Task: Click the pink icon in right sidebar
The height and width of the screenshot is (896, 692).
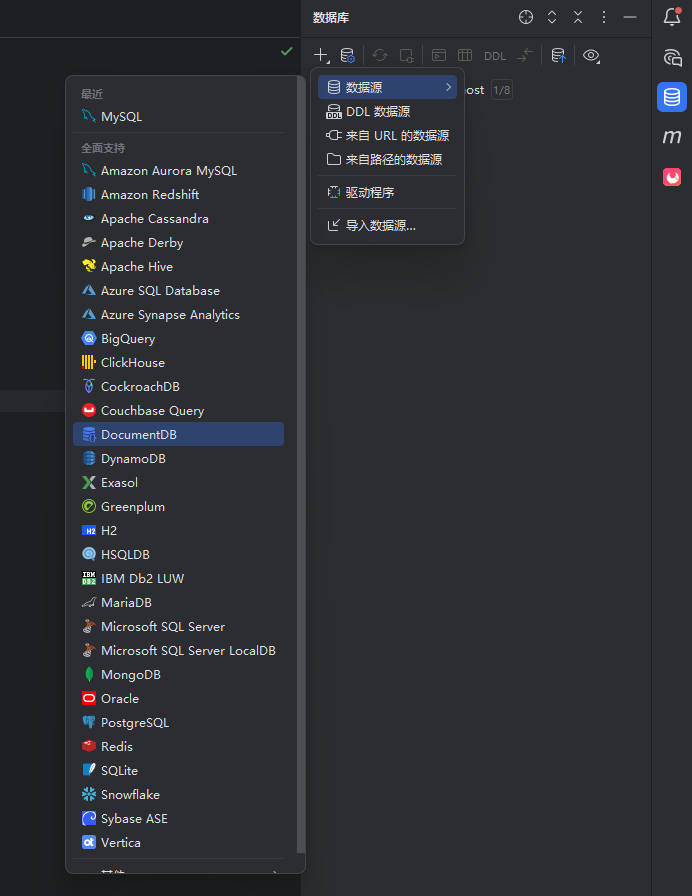Action: tap(672, 177)
